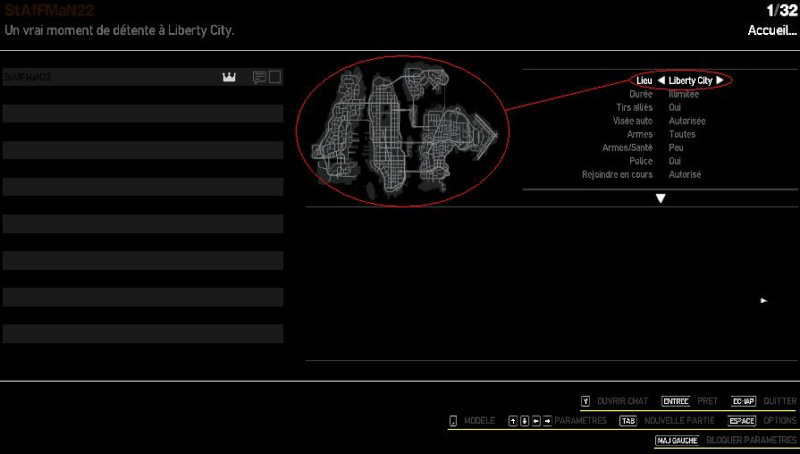Select the Tirs alliés setting row
This screenshot has height=454, width=800.
(x=660, y=107)
